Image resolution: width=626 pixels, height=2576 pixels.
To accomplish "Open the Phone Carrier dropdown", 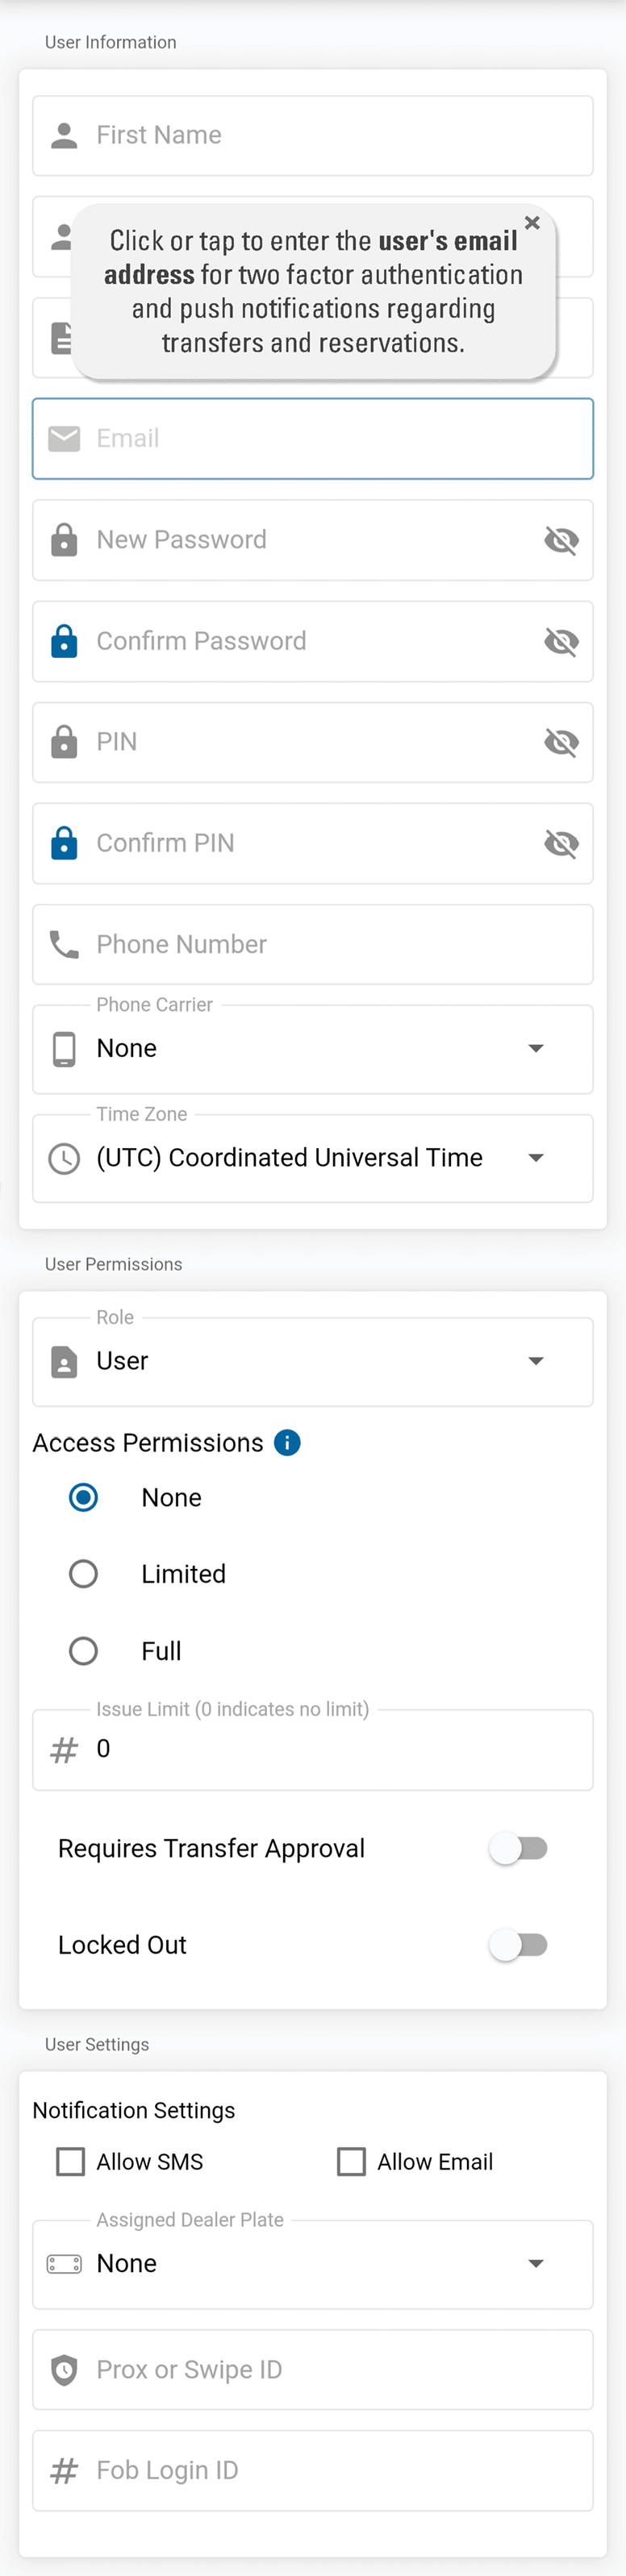I will pos(312,1048).
